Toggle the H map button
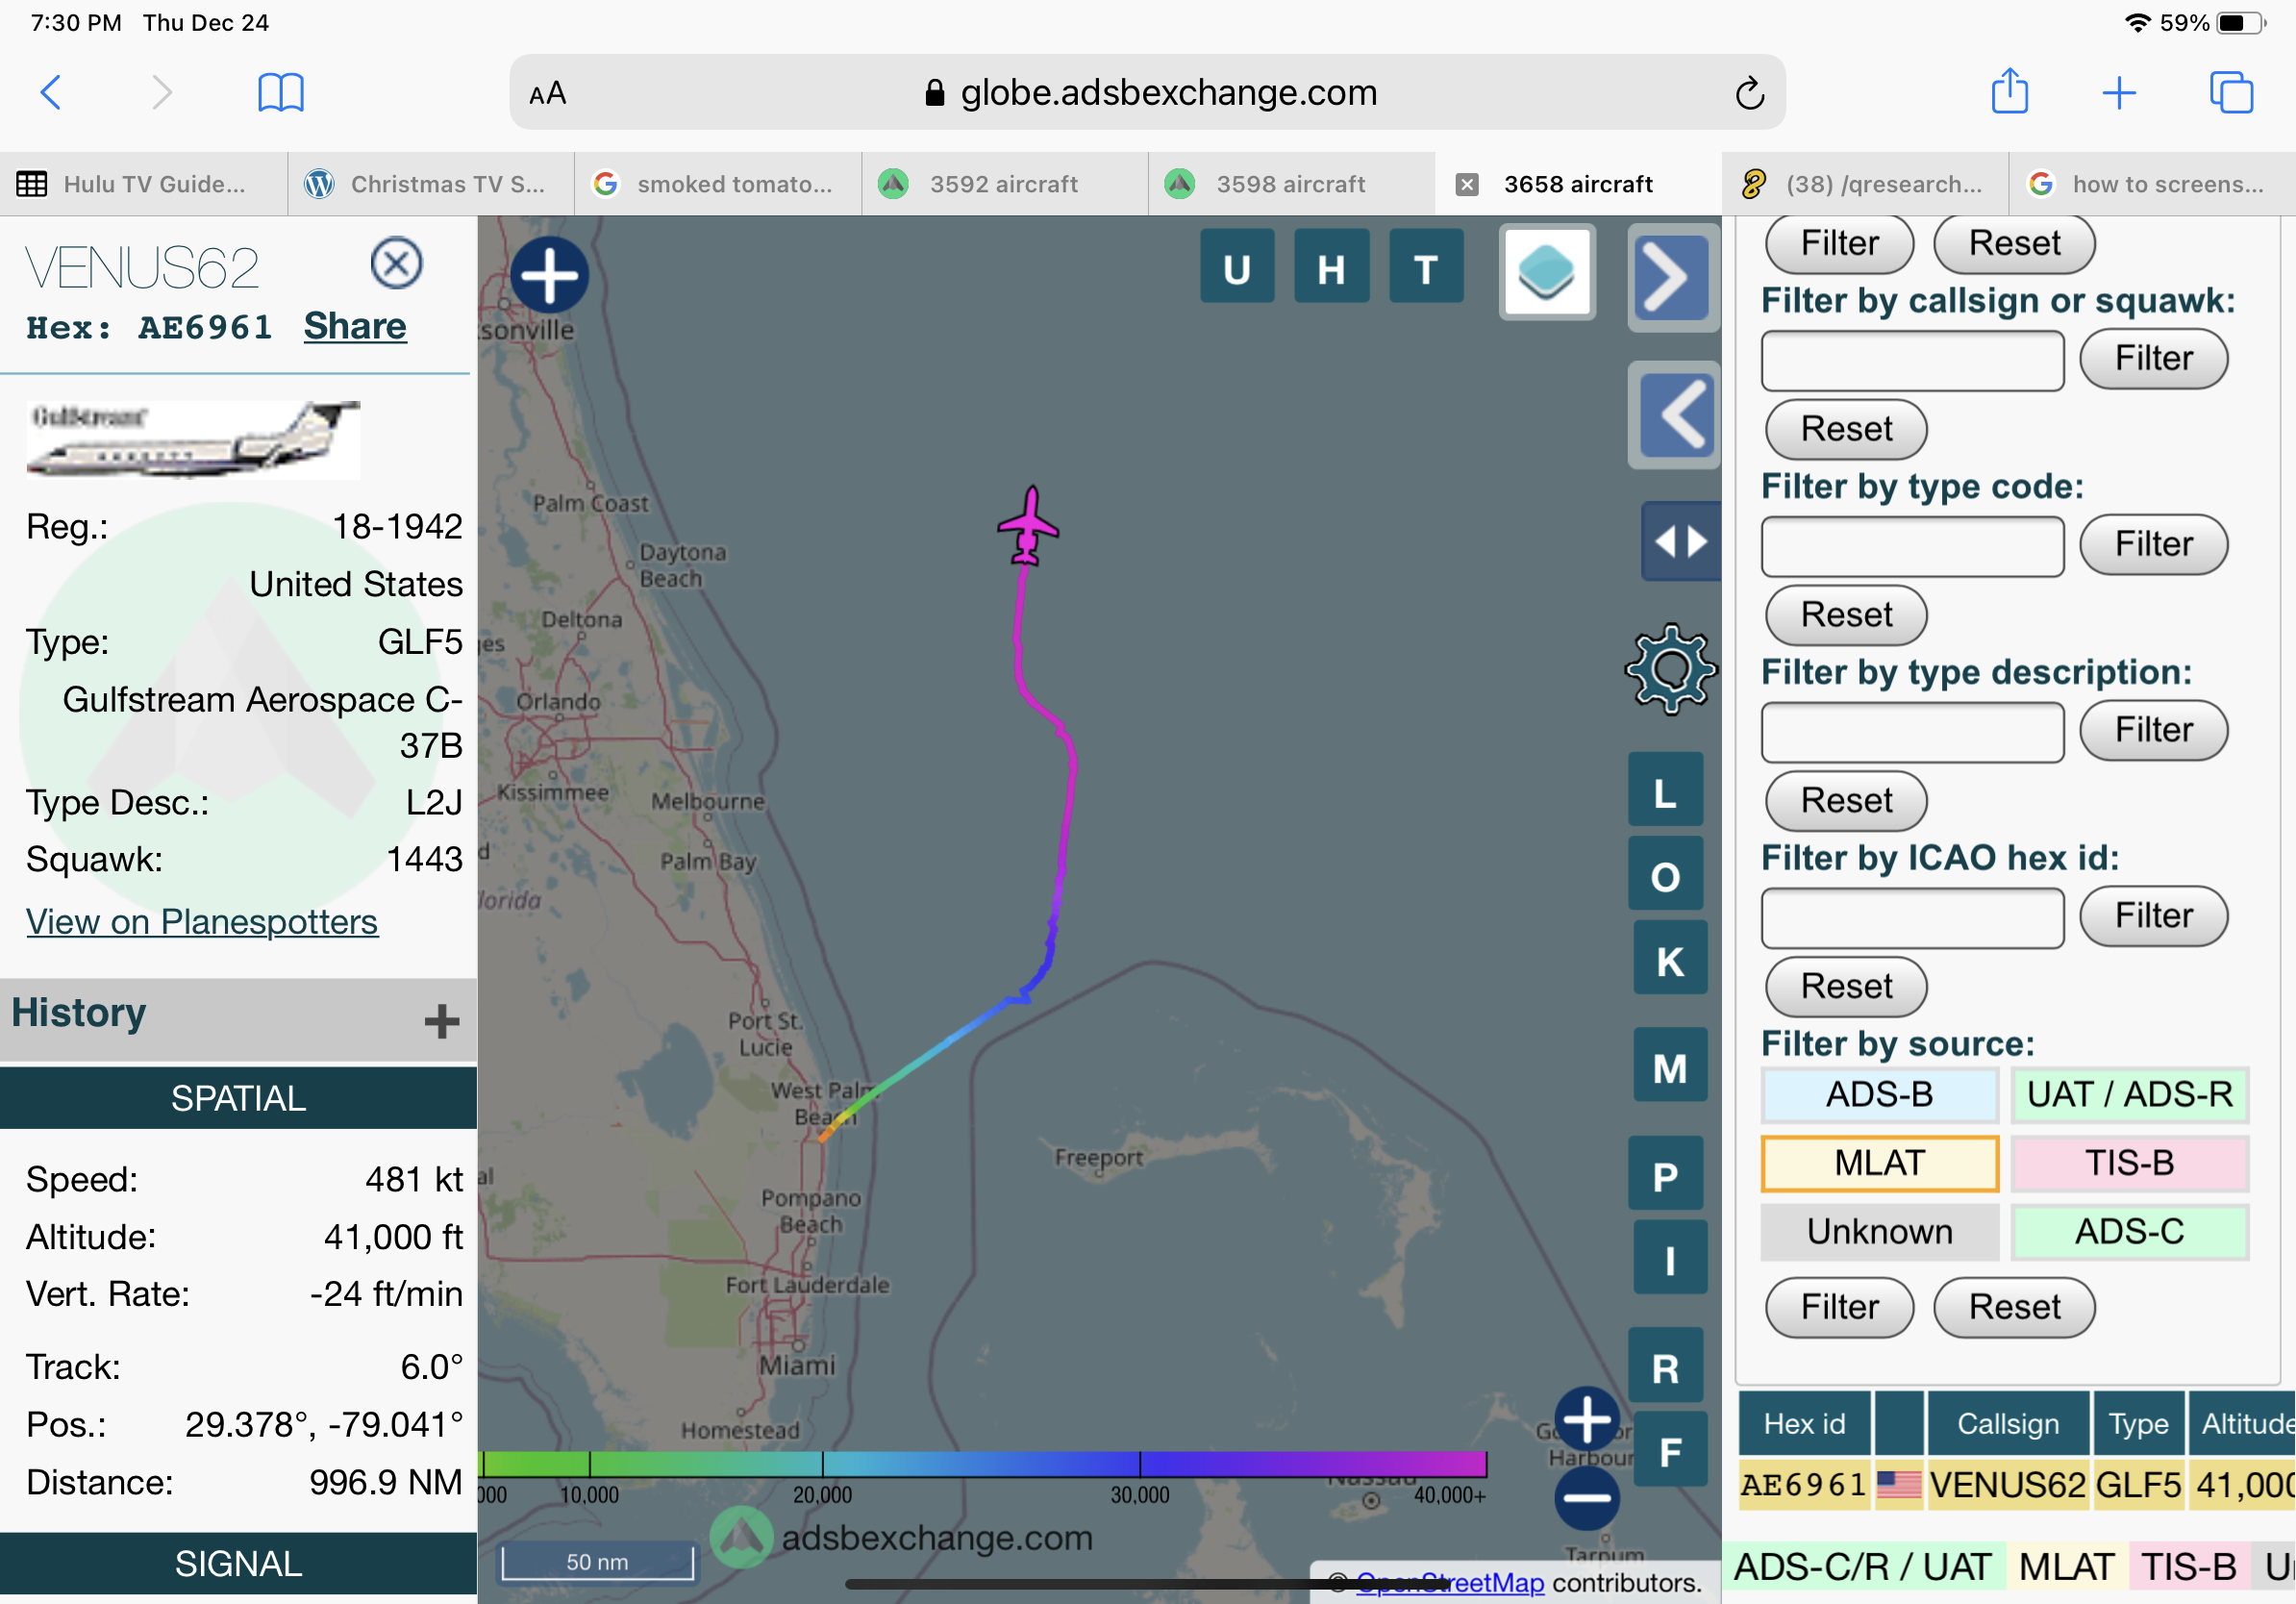The height and width of the screenshot is (1604, 2296). pos(1331,268)
